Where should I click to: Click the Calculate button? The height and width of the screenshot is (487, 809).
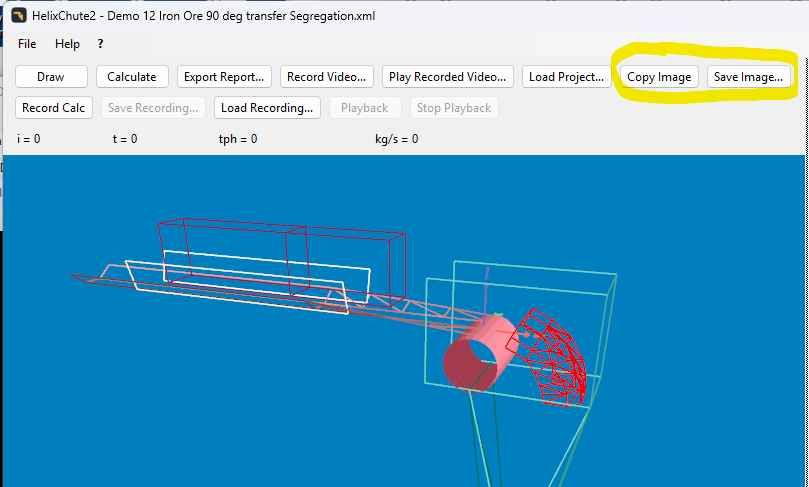tap(132, 77)
